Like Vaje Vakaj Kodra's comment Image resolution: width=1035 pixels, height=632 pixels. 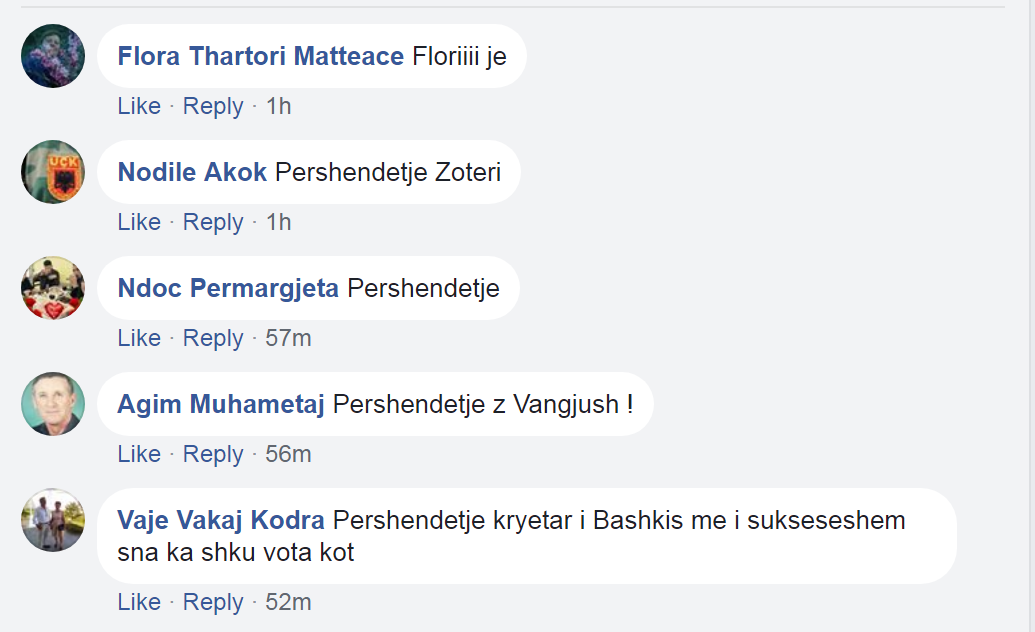(x=139, y=602)
